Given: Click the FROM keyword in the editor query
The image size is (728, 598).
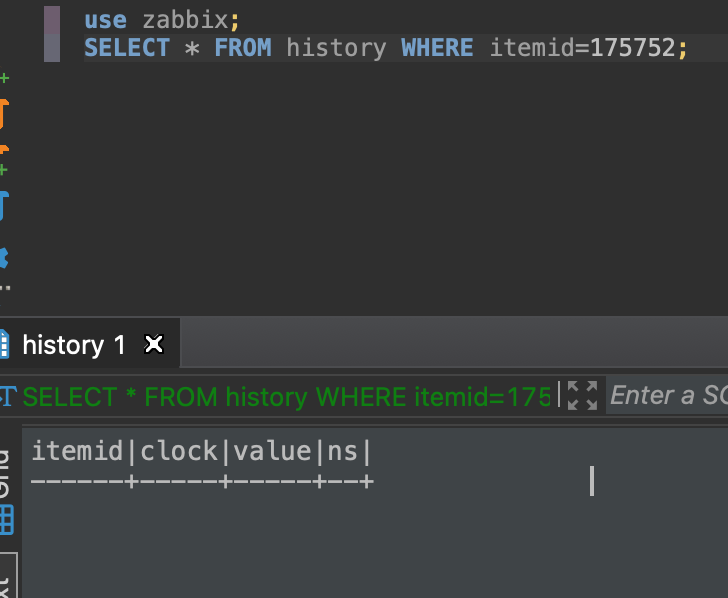Looking at the screenshot, I should point(243,48).
